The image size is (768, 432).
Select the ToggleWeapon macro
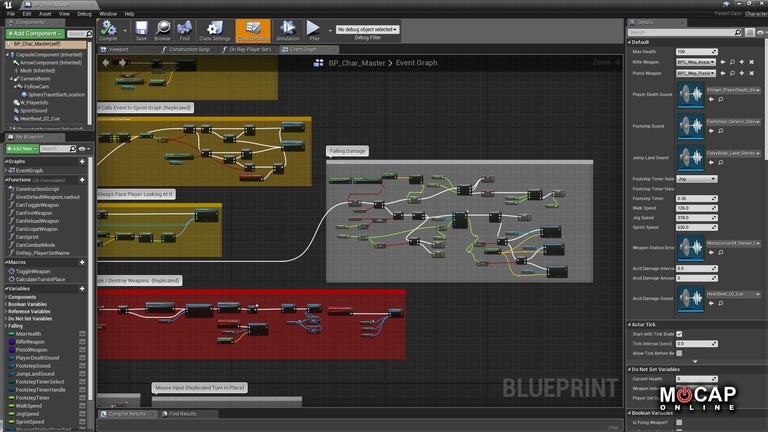(x=34, y=271)
